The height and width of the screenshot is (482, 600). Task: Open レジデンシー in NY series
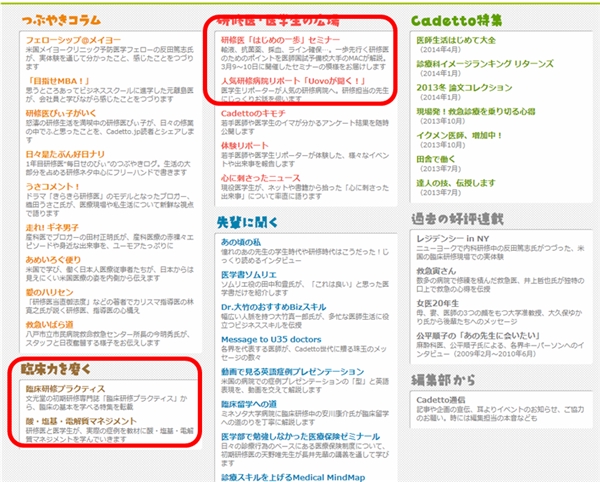453,239
